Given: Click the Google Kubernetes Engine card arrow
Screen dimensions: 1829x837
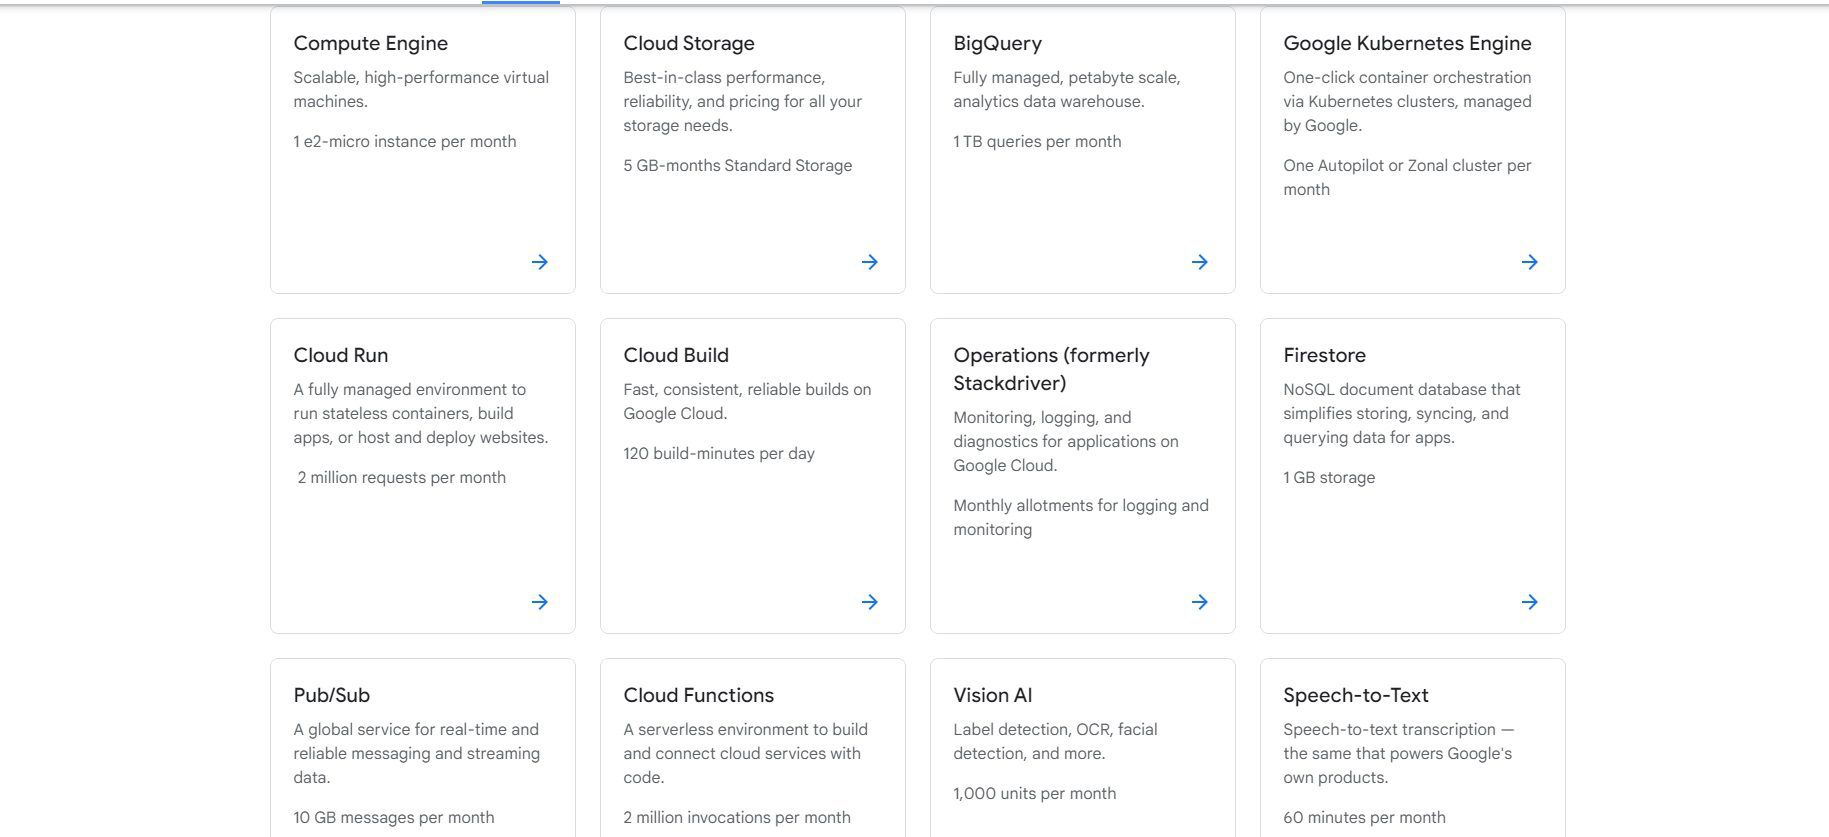Looking at the screenshot, I should (1530, 262).
